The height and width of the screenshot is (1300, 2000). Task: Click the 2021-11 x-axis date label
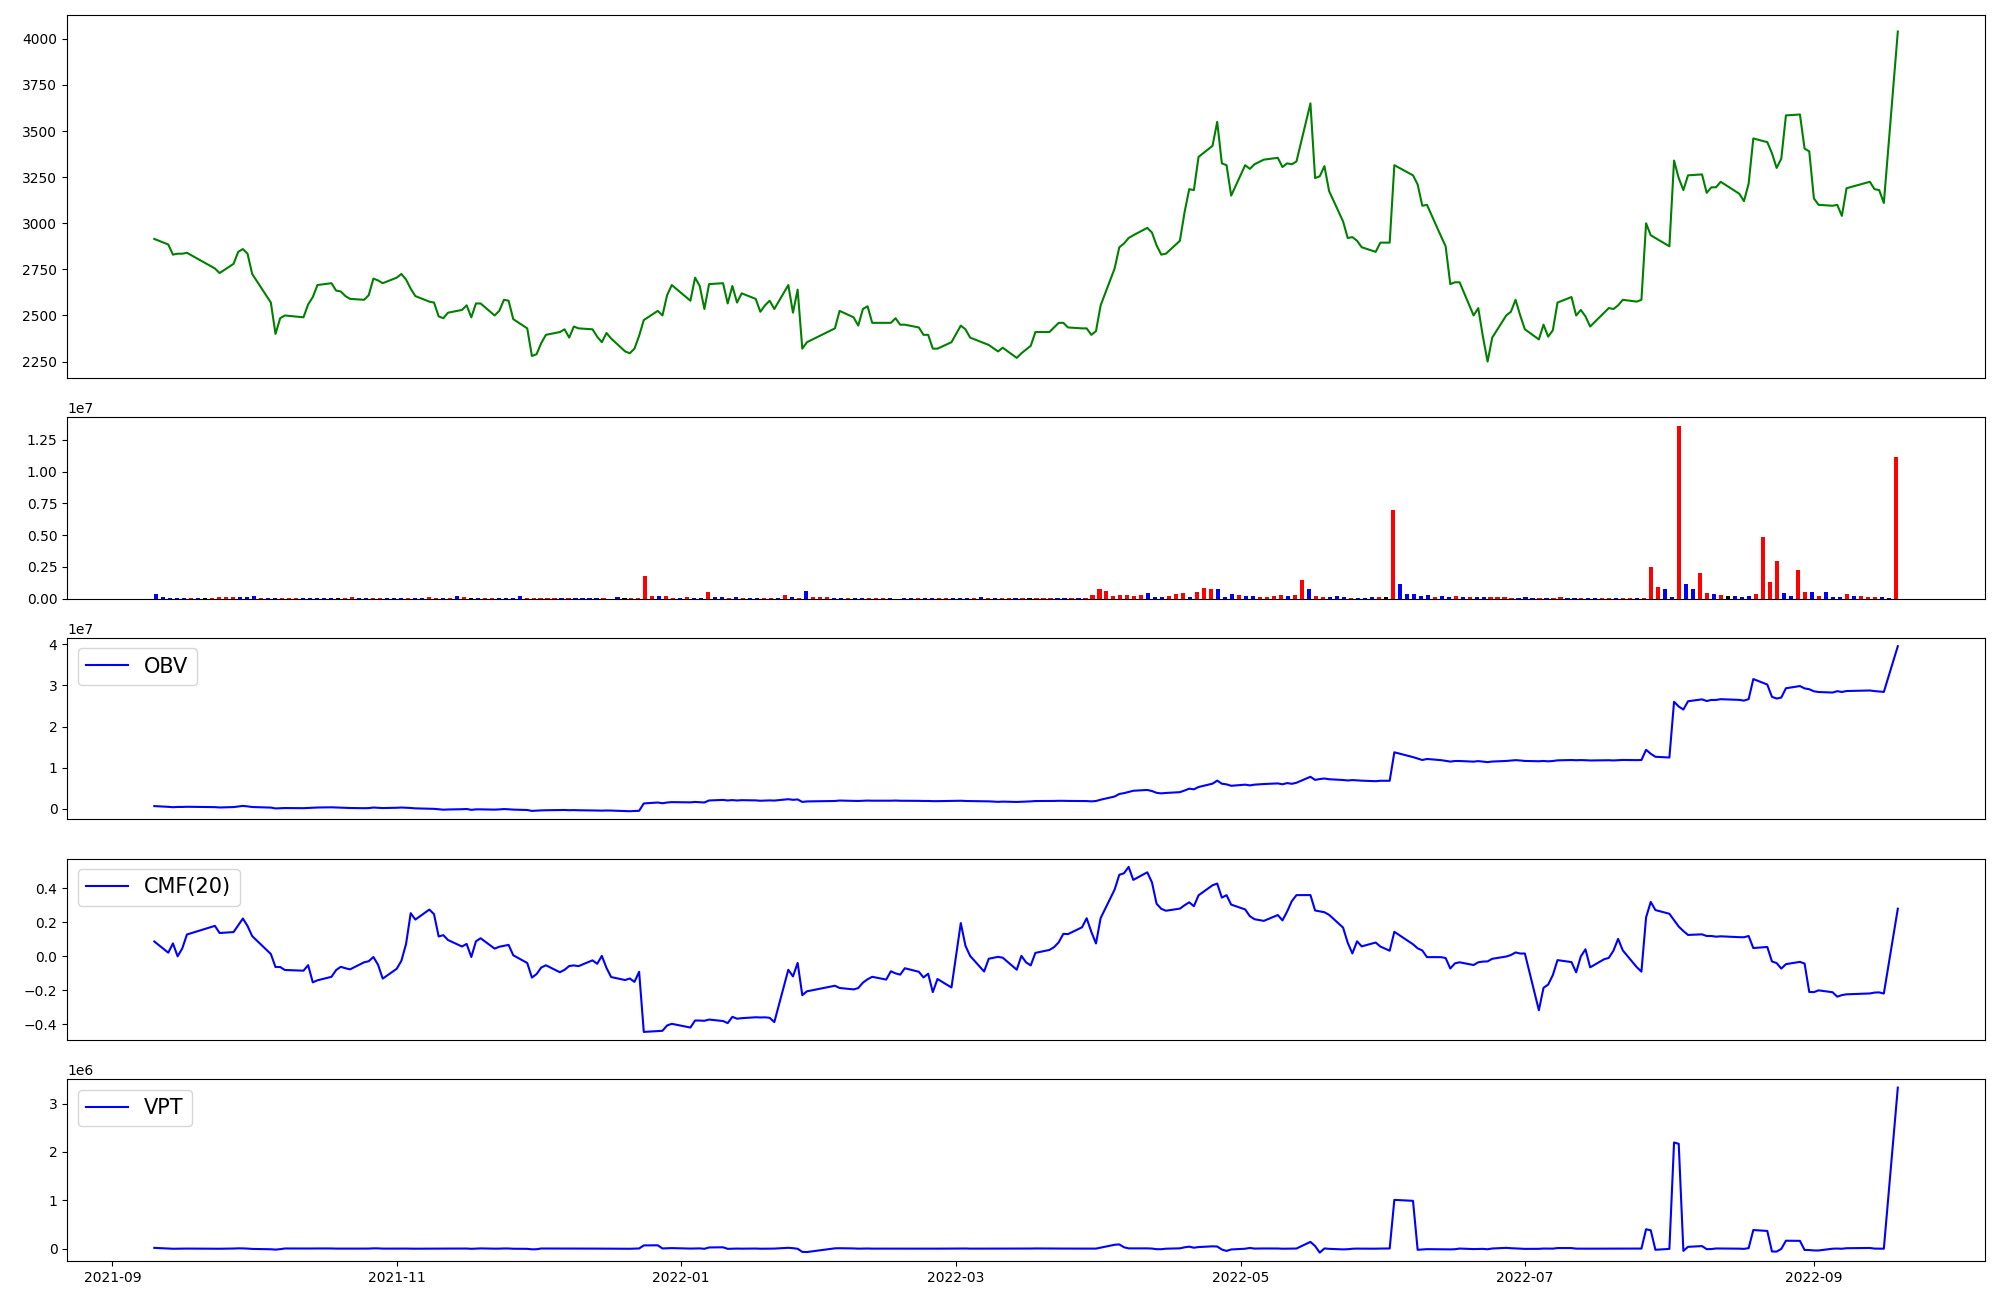(x=397, y=1277)
